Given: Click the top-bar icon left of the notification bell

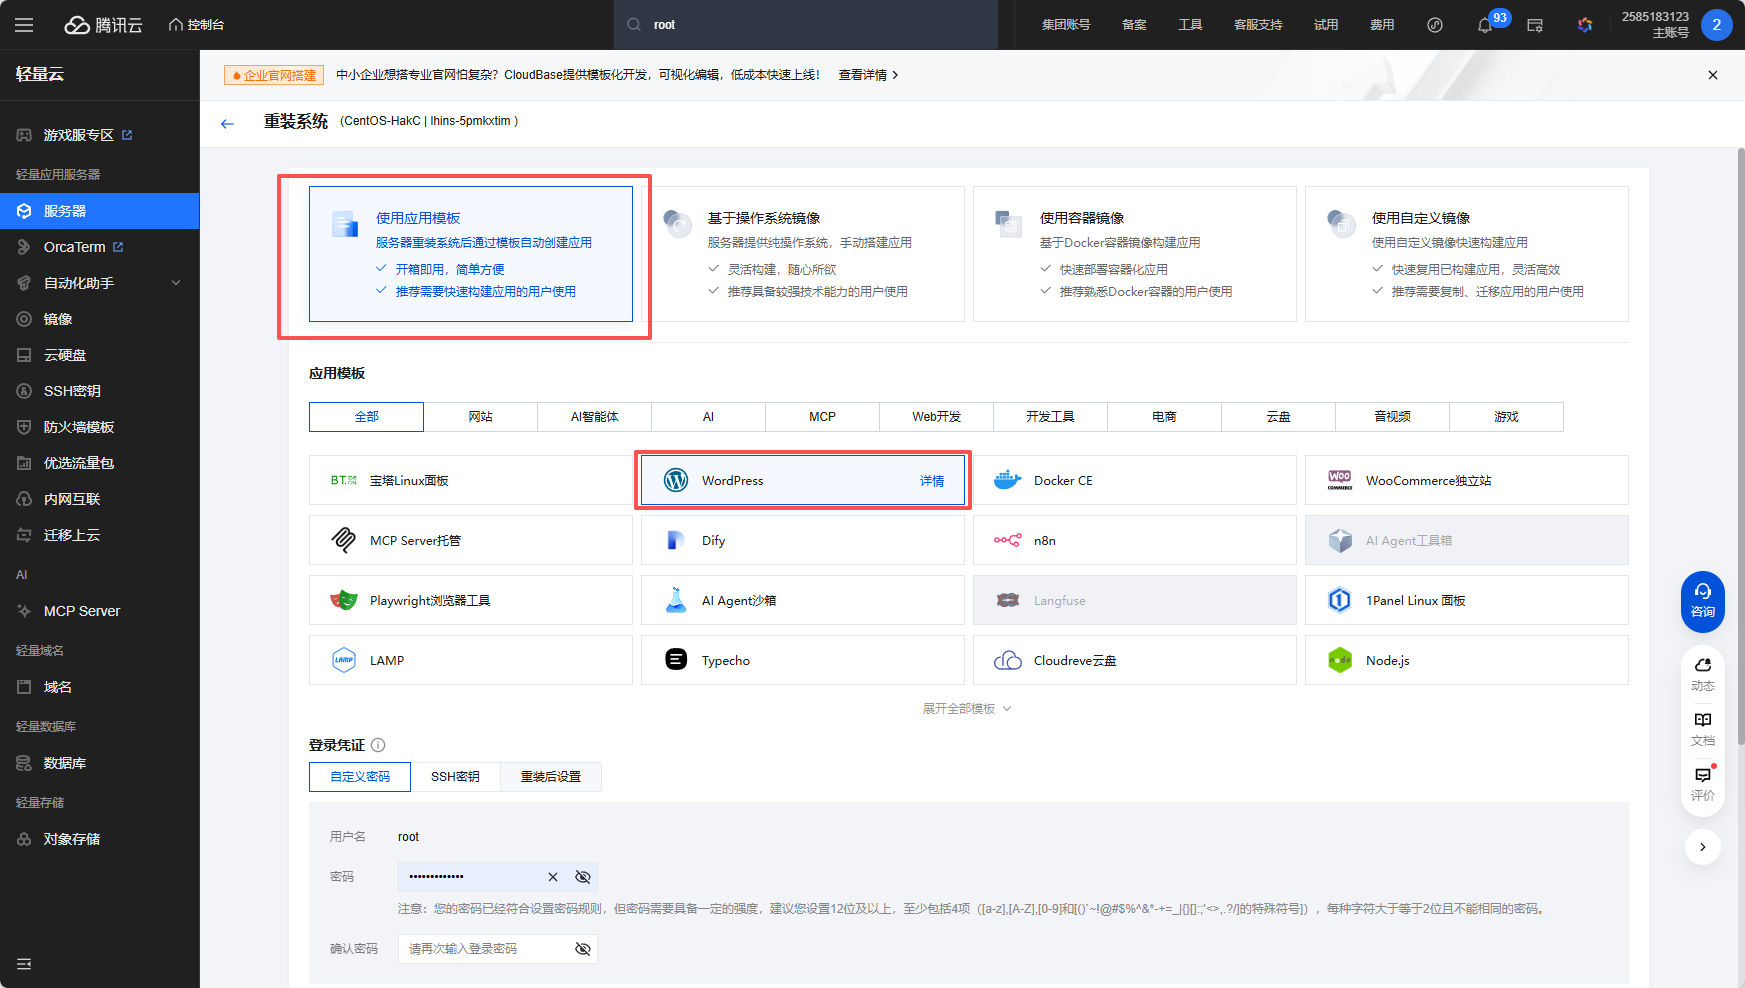Looking at the screenshot, I should click(1435, 25).
